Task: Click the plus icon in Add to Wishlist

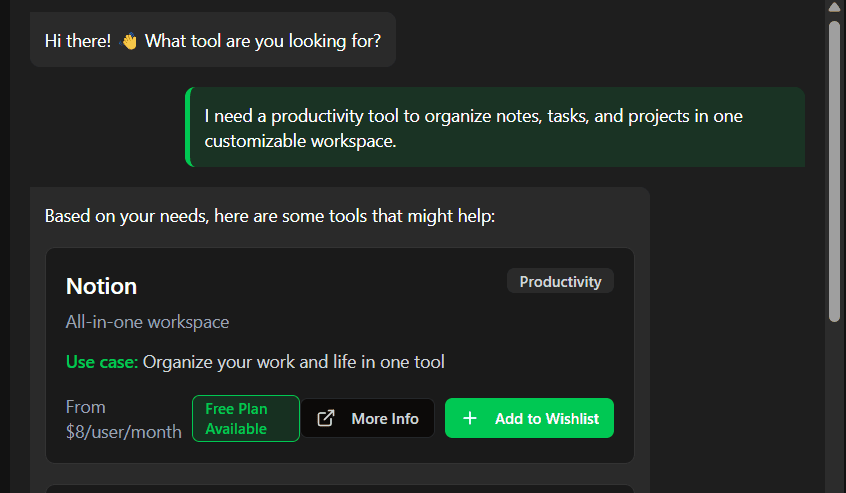Action: pos(470,418)
